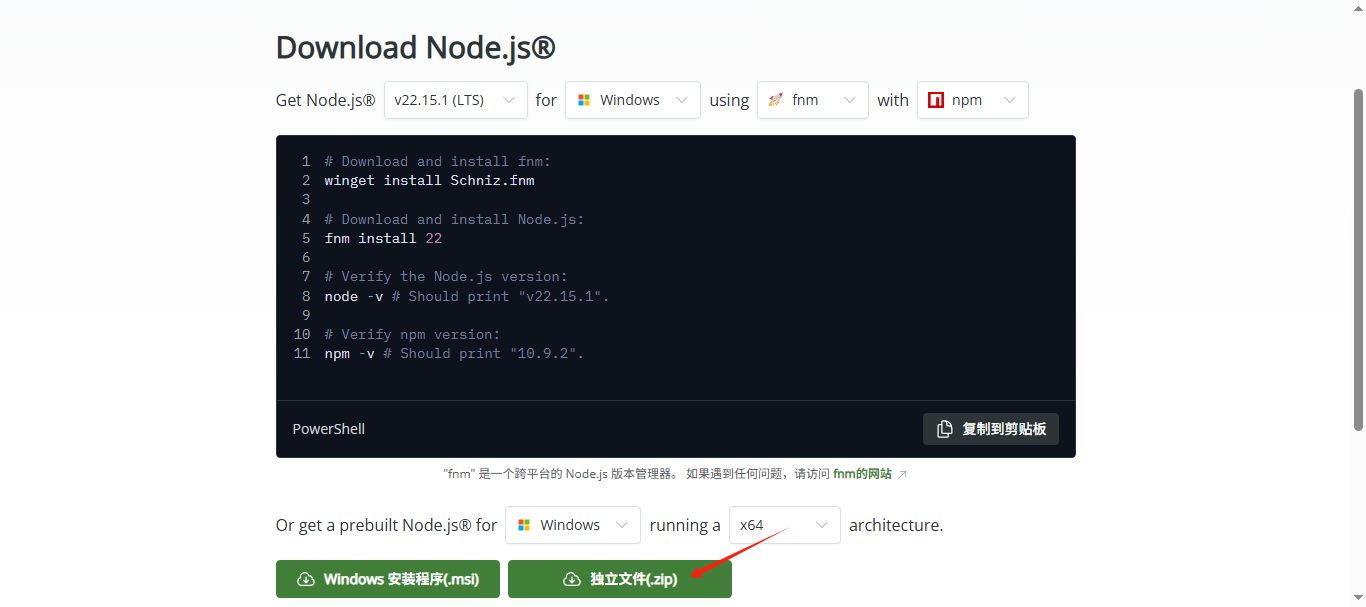Click the page vertical scrollbar thumb
Image resolution: width=1366 pixels, height=607 pixels.
tap(1358, 259)
